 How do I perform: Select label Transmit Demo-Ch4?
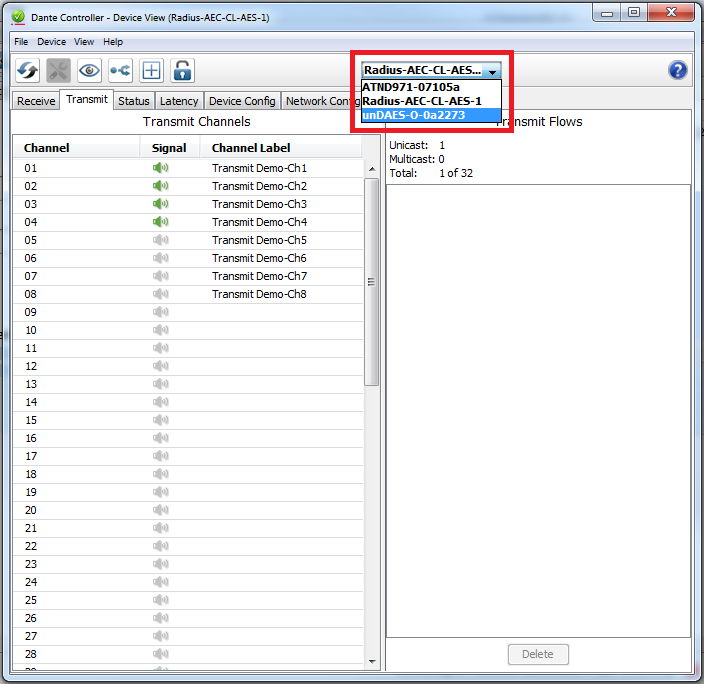coord(260,222)
